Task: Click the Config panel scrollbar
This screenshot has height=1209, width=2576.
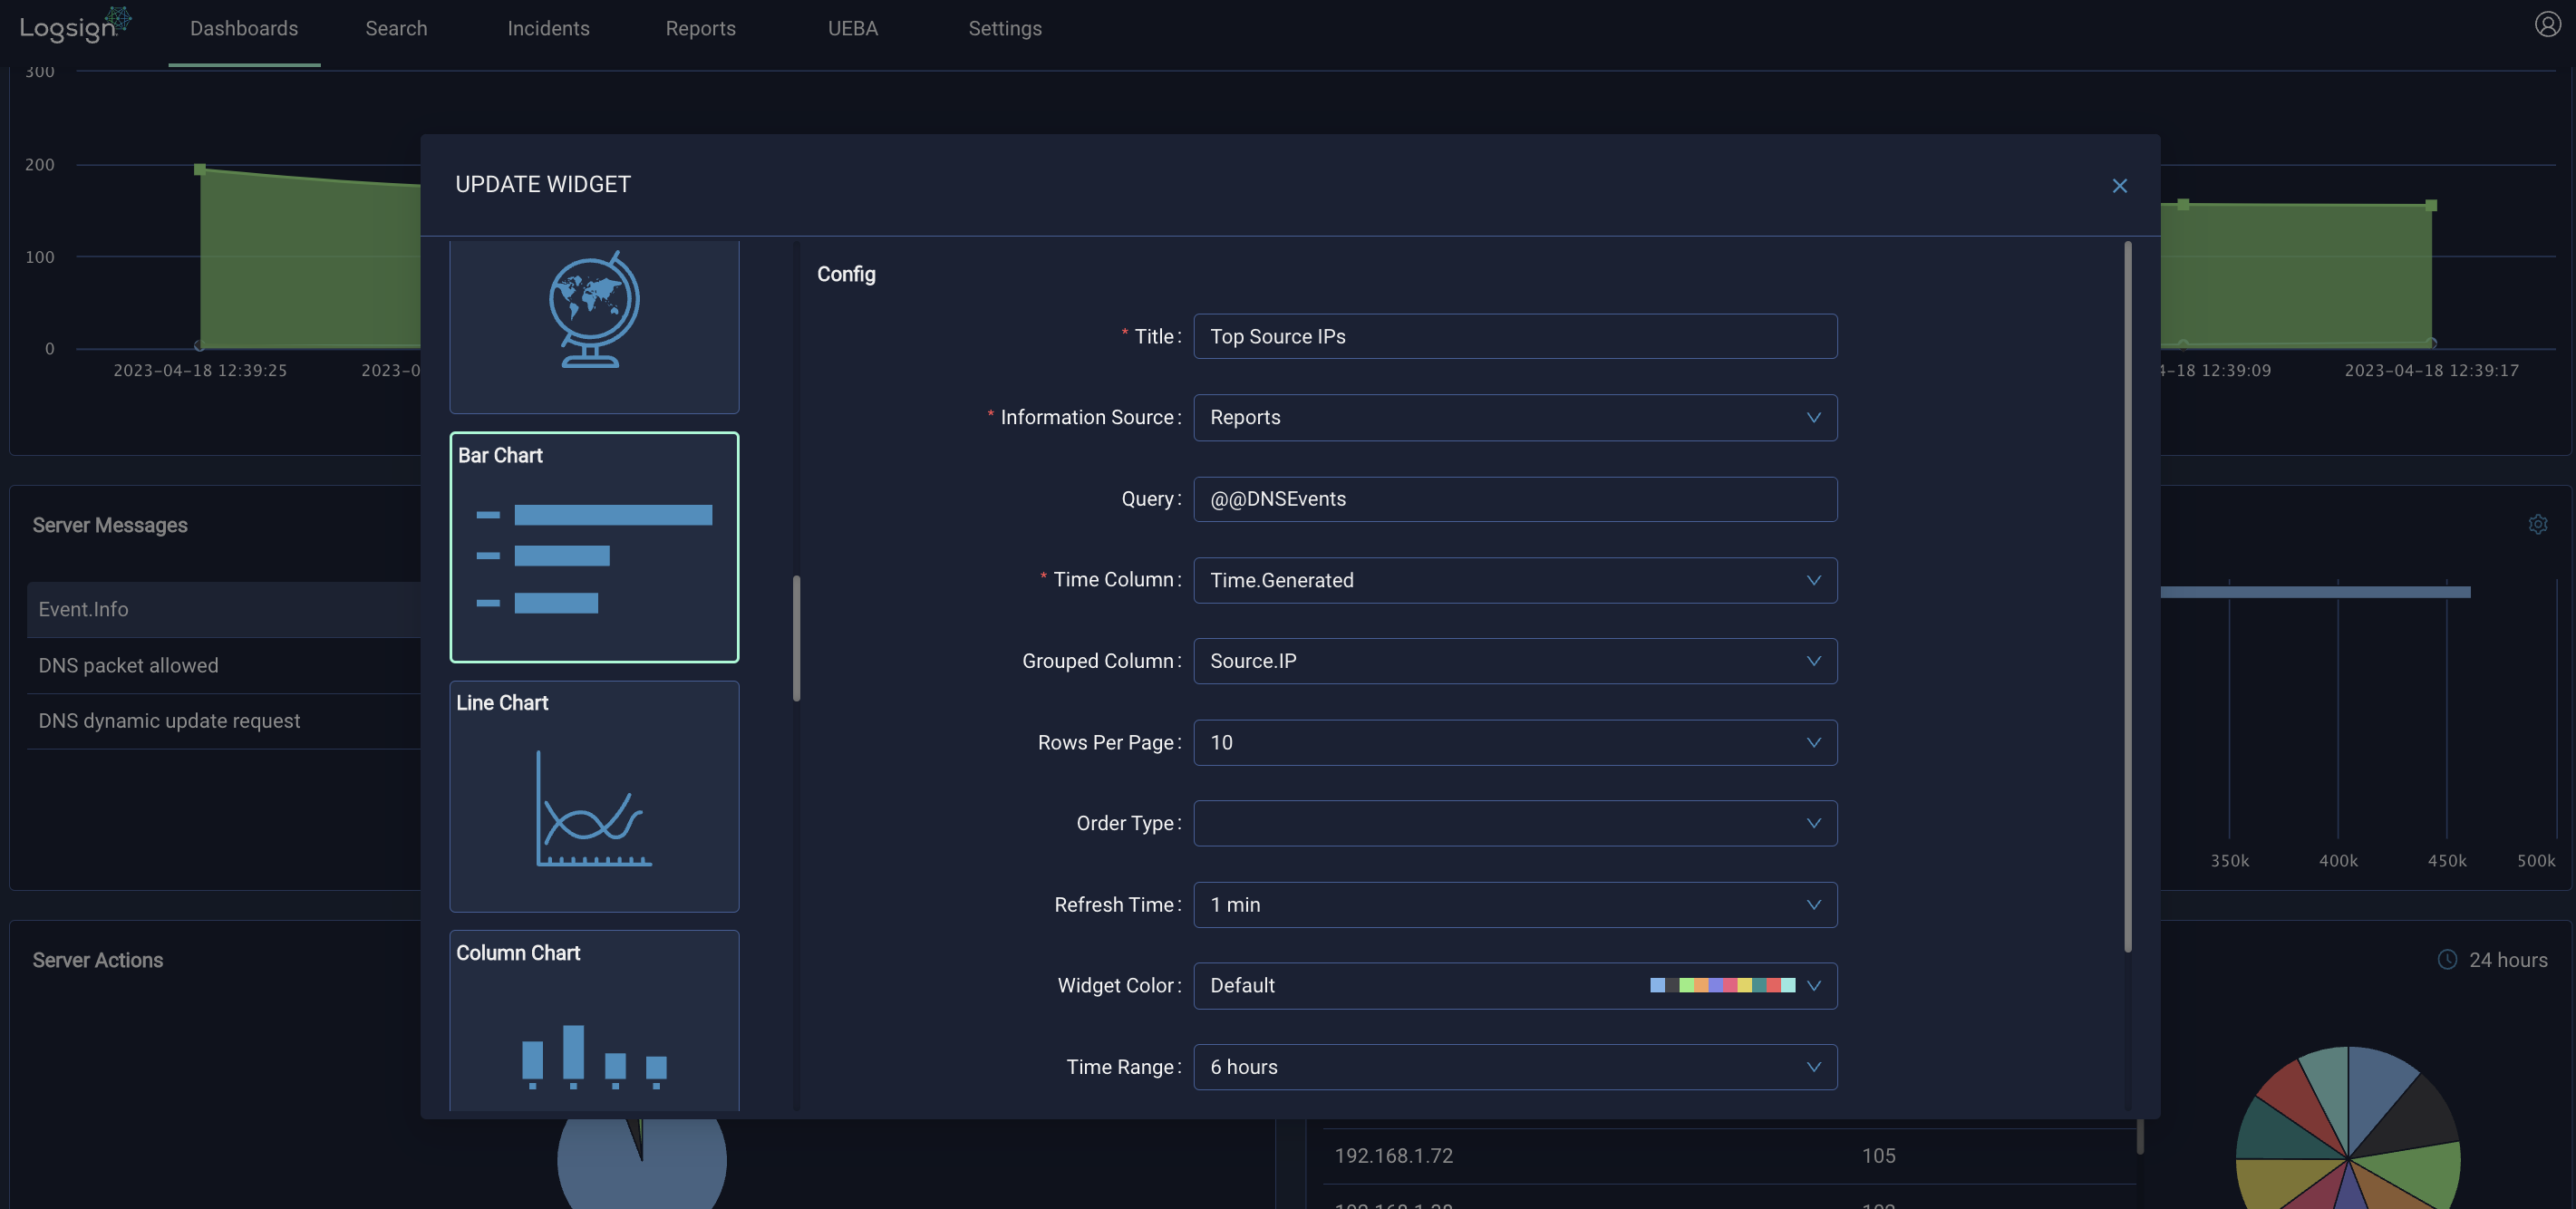Action: click(x=2127, y=596)
